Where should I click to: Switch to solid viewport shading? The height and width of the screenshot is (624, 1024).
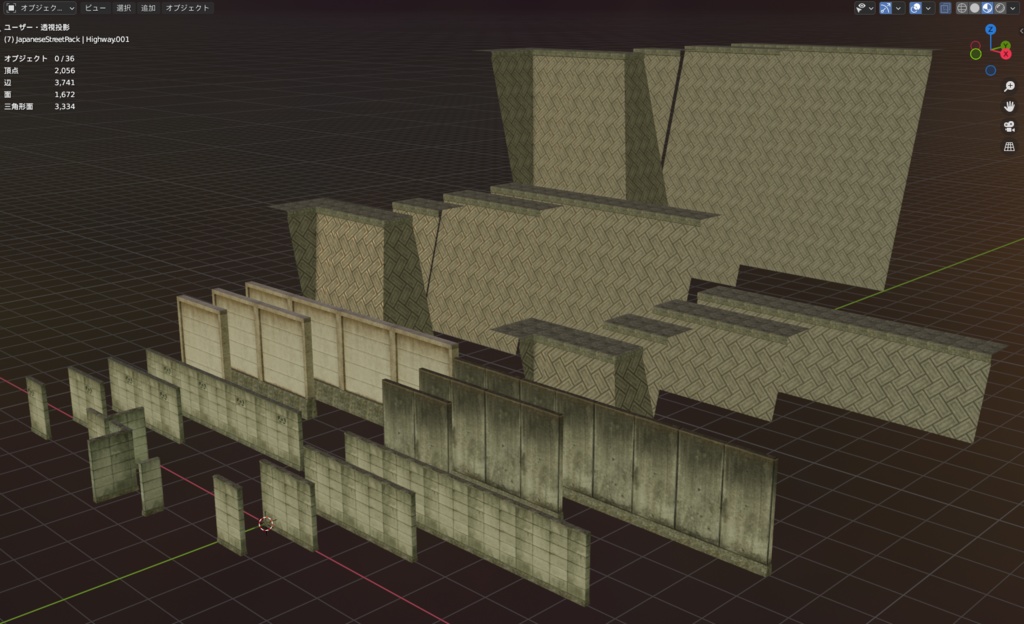(974, 8)
